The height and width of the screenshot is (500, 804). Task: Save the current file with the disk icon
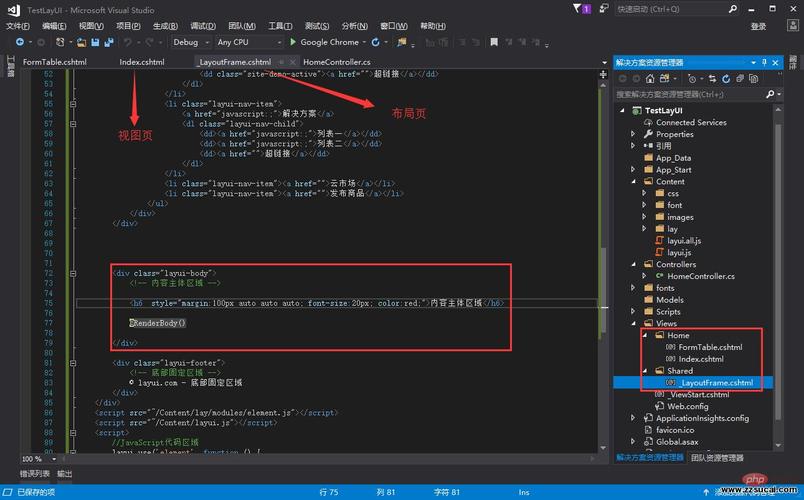(95, 42)
